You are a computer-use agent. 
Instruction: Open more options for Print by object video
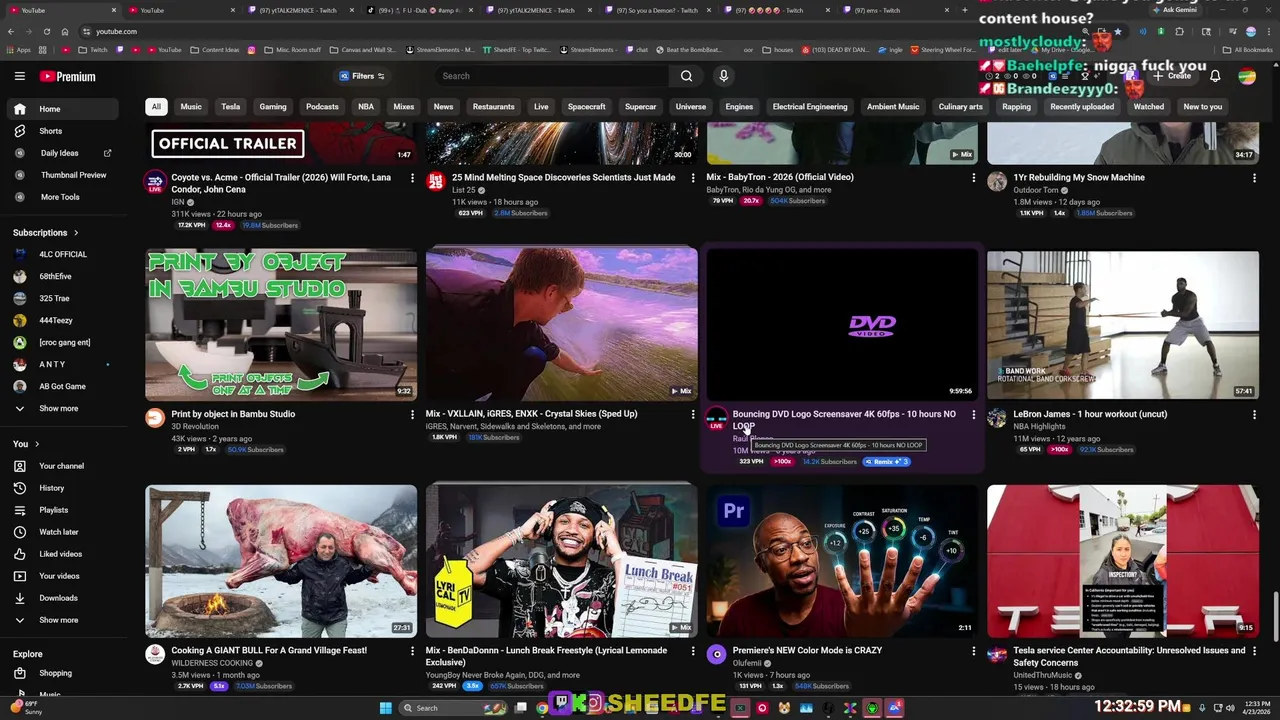pyautogui.click(x=412, y=414)
